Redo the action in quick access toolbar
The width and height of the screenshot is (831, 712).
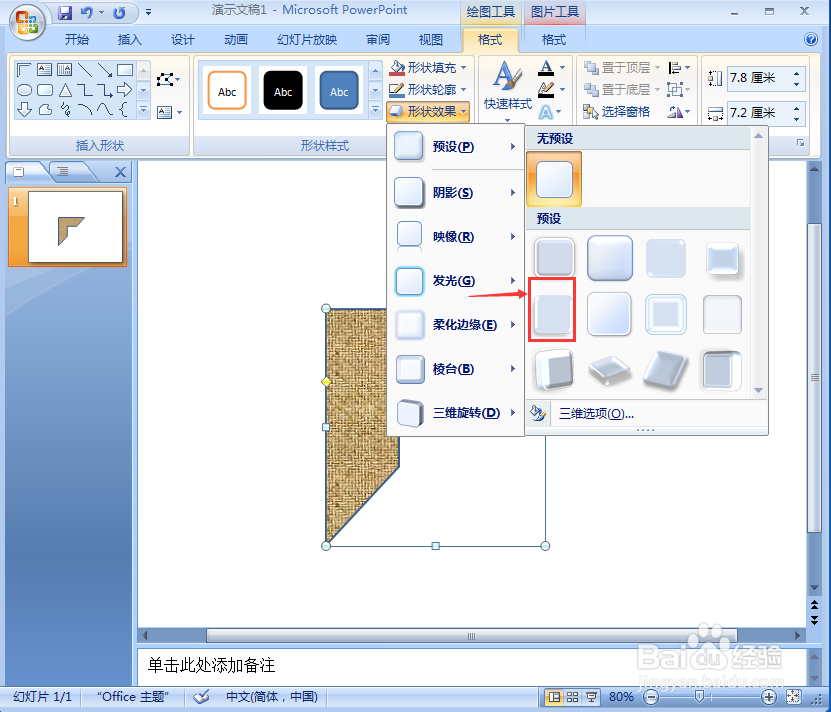point(119,12)
